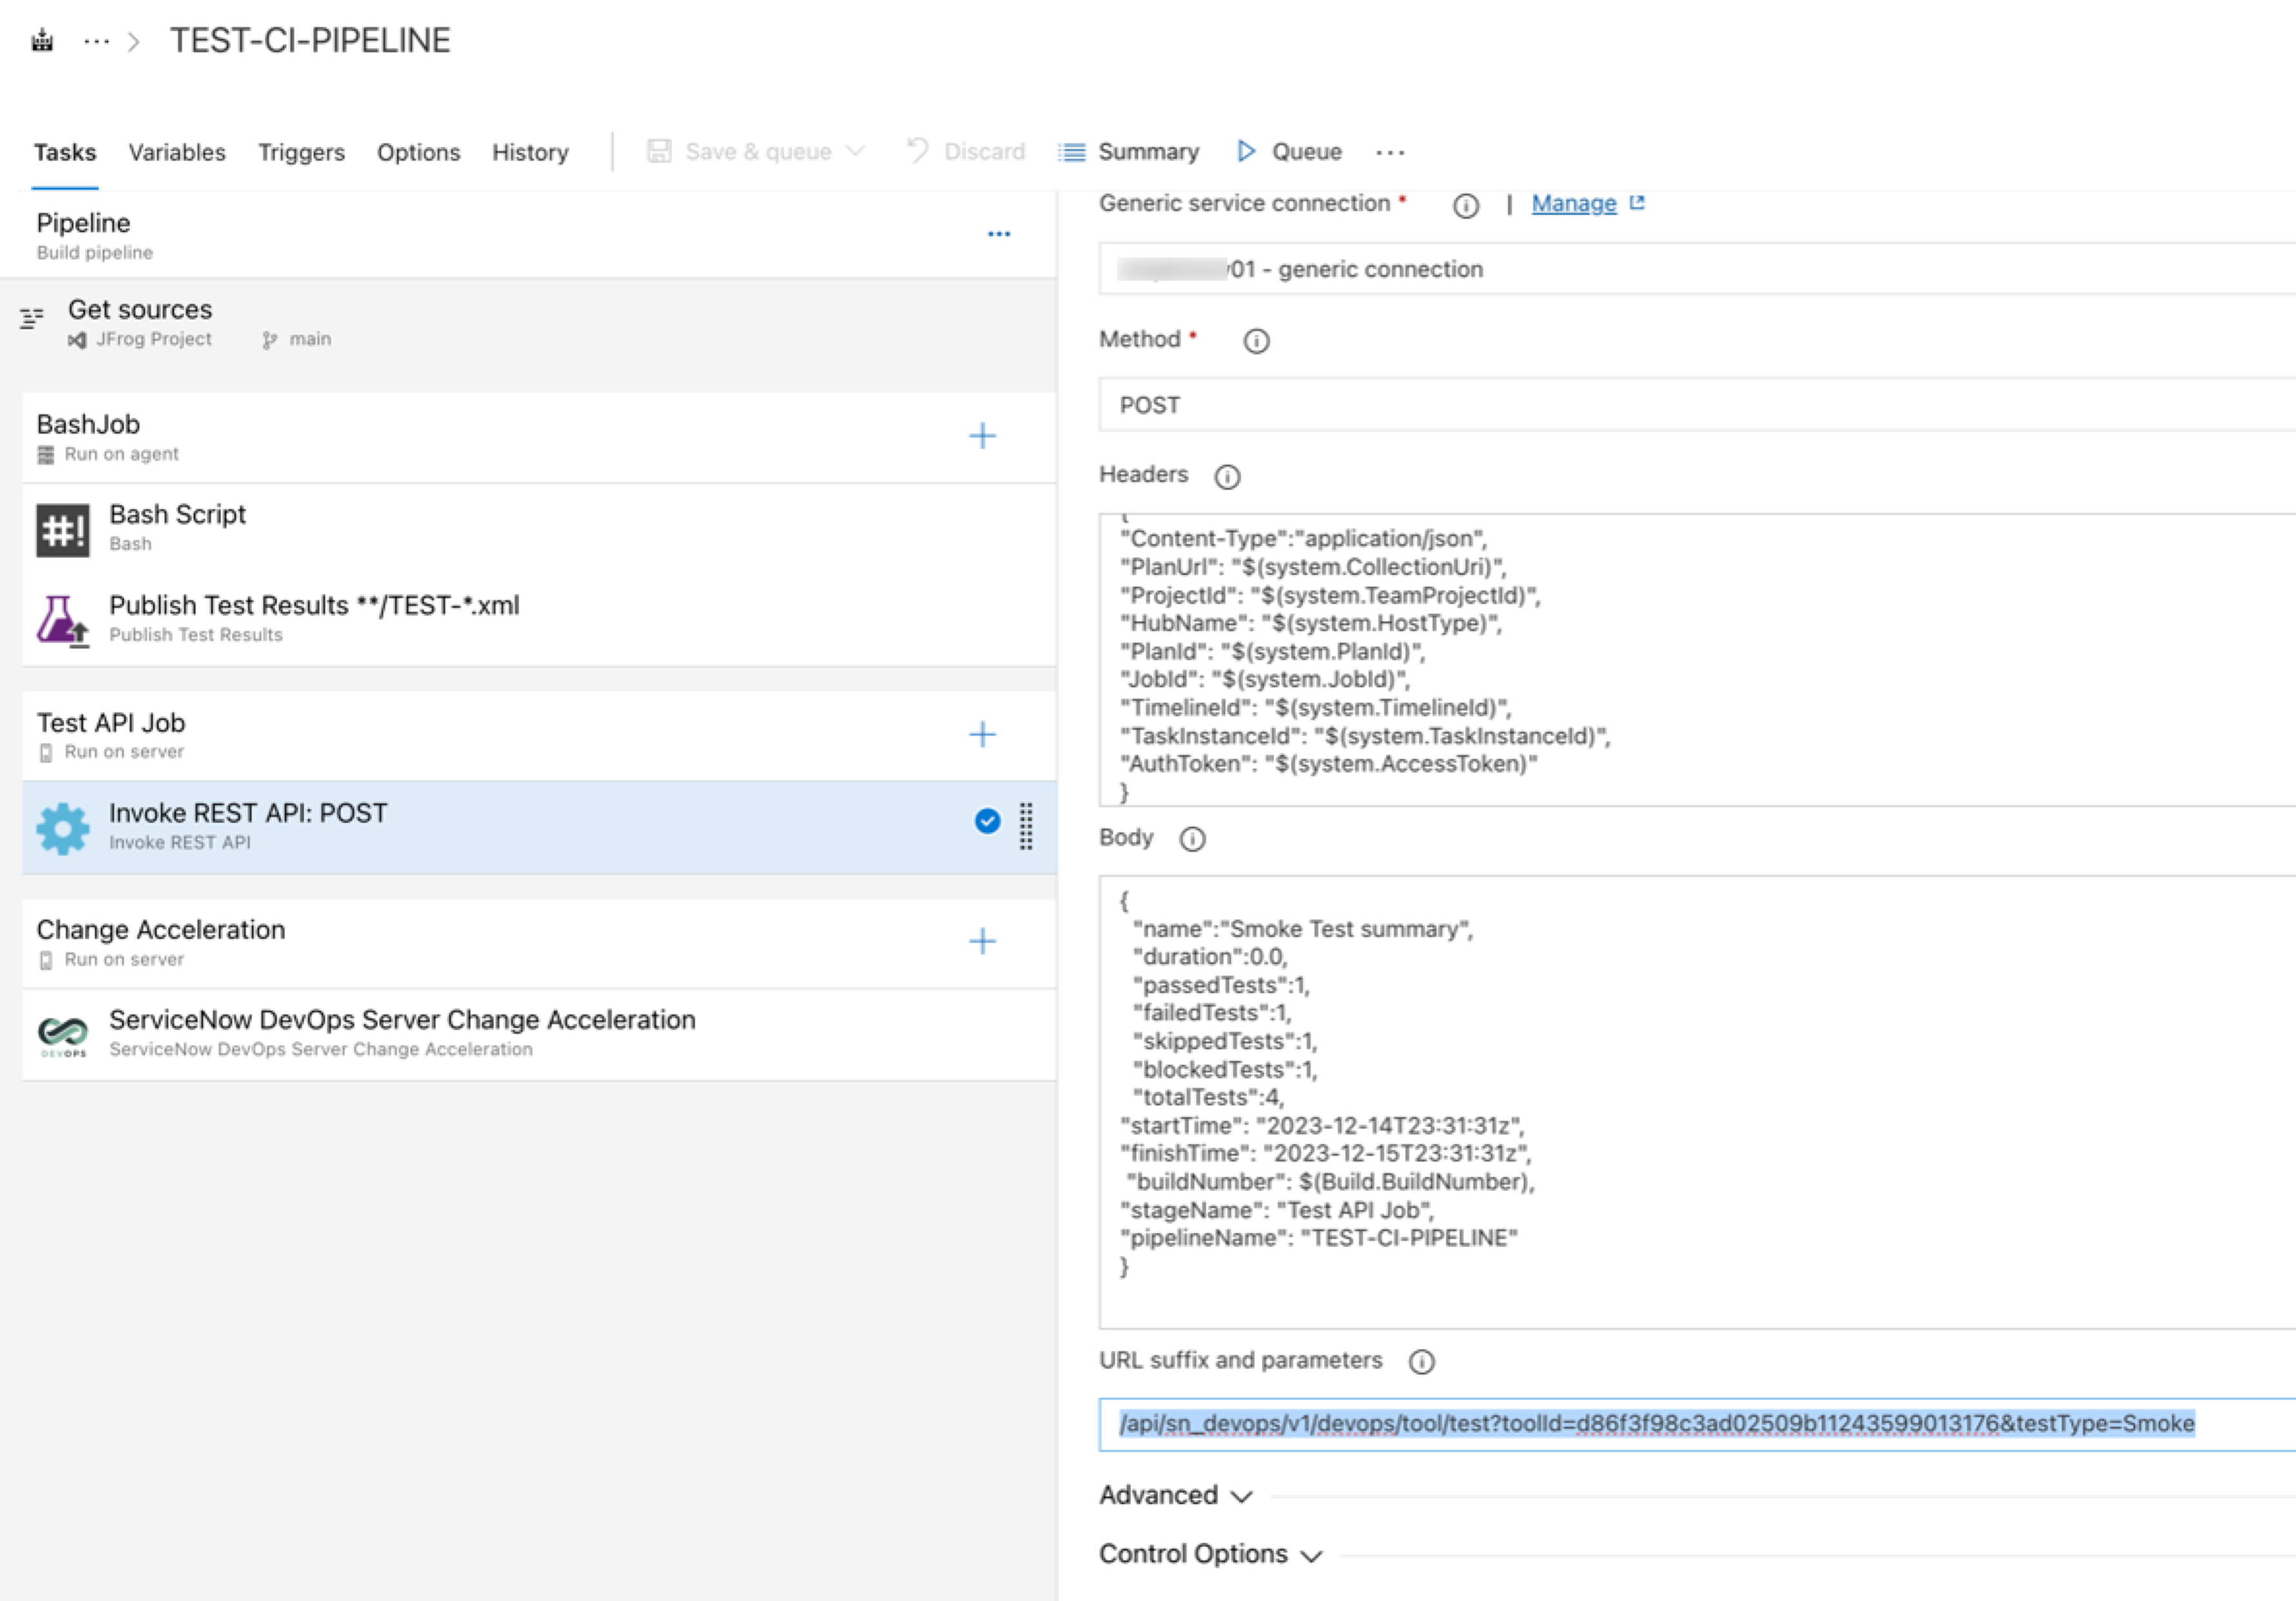This screenshot has height=1601, width=2296.
Task: Select the Invoke REST API: POST task
Action: 539,827
